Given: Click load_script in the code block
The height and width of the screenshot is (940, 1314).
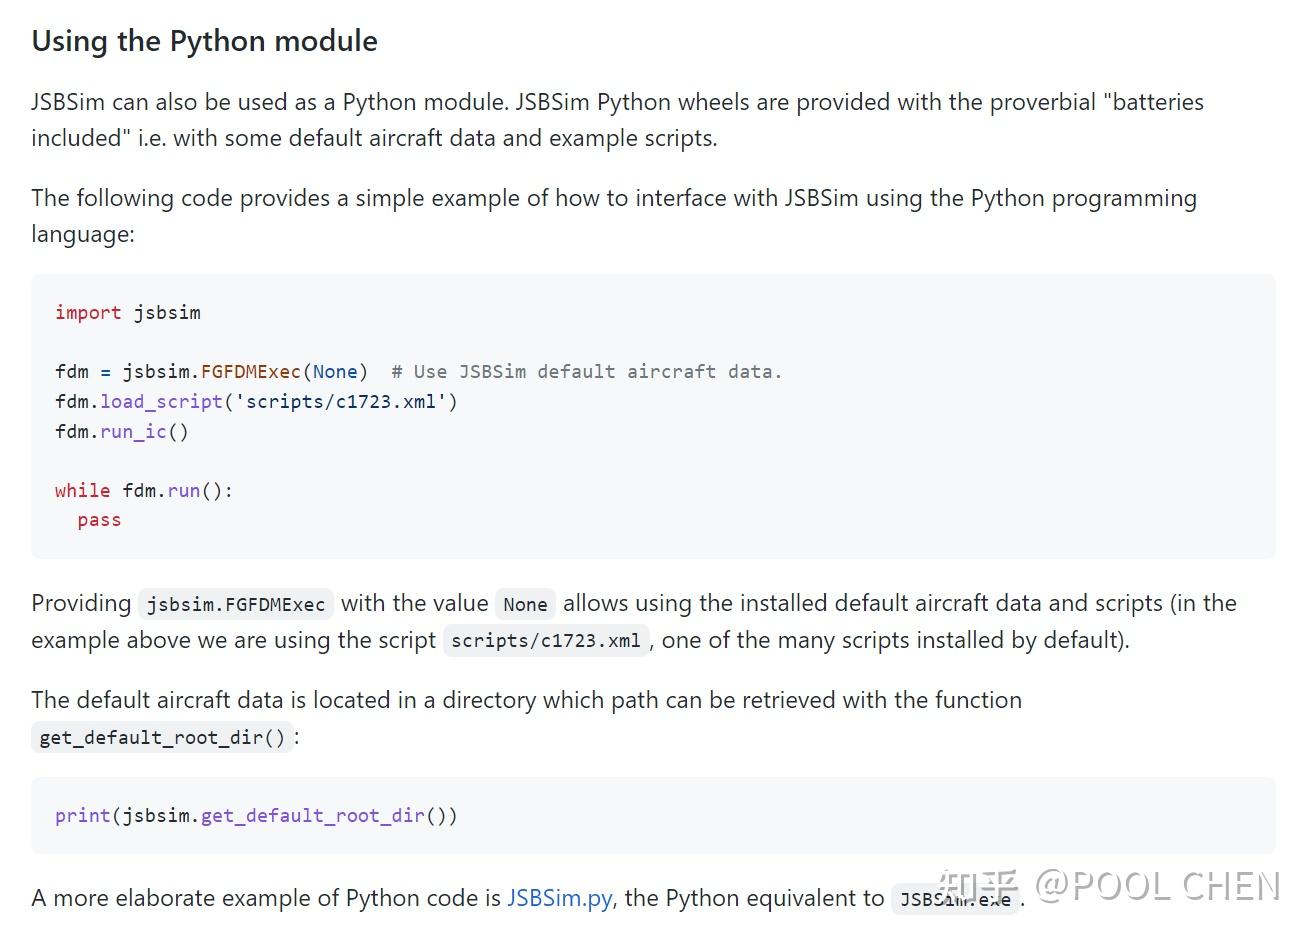Looking at the screenshot, I should tap(161, 402).
